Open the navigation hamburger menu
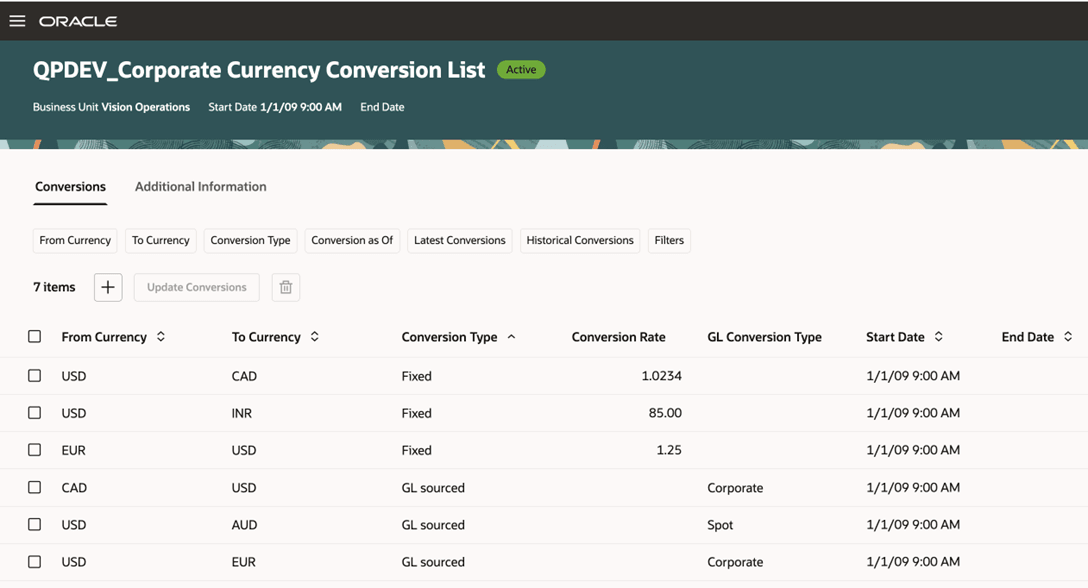The height and width of the screenshot is (588, 1088). click(x=17, y=20)
